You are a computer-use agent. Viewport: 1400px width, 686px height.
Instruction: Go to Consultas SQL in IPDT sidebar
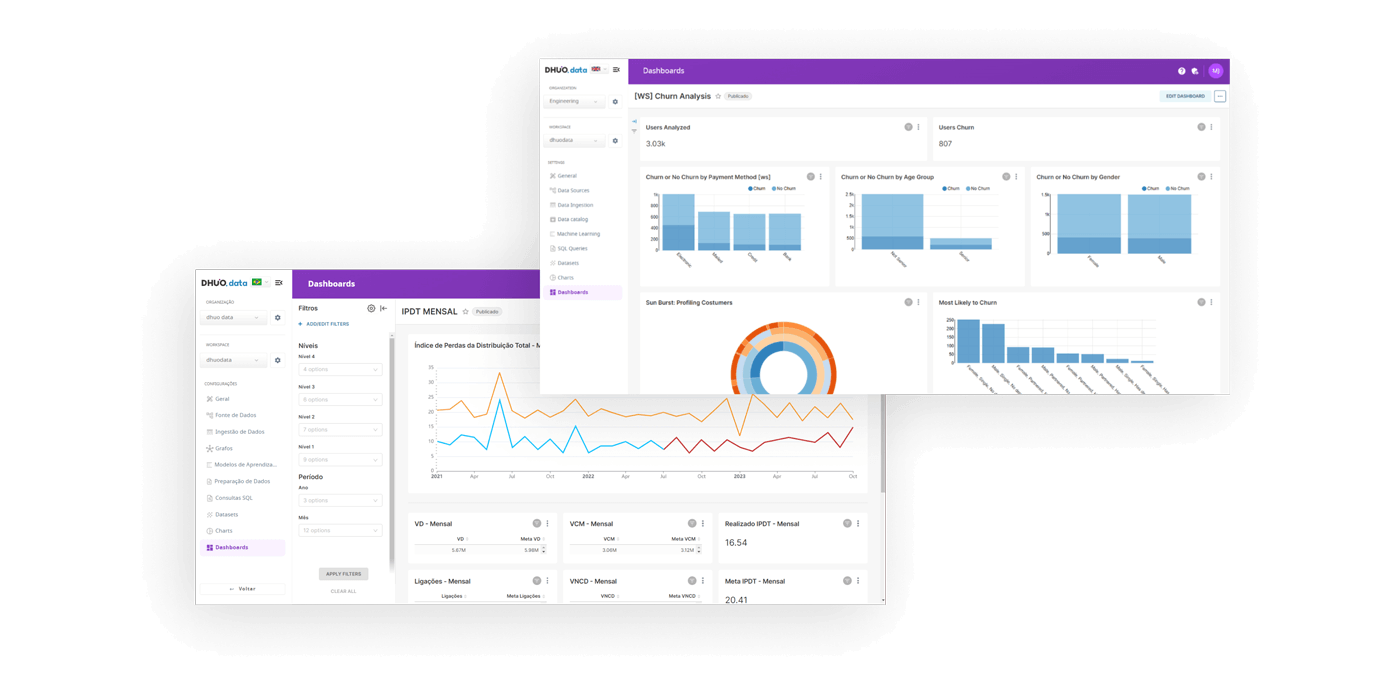coord(232,498)
